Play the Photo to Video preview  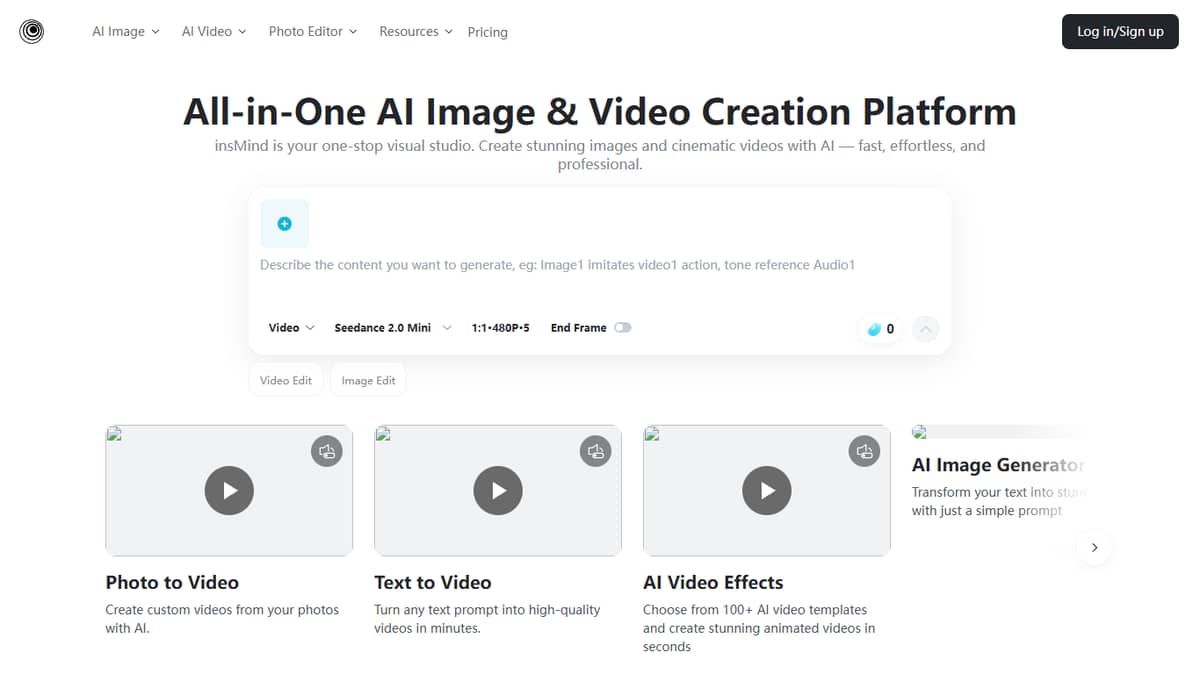(x=229, y=491)
